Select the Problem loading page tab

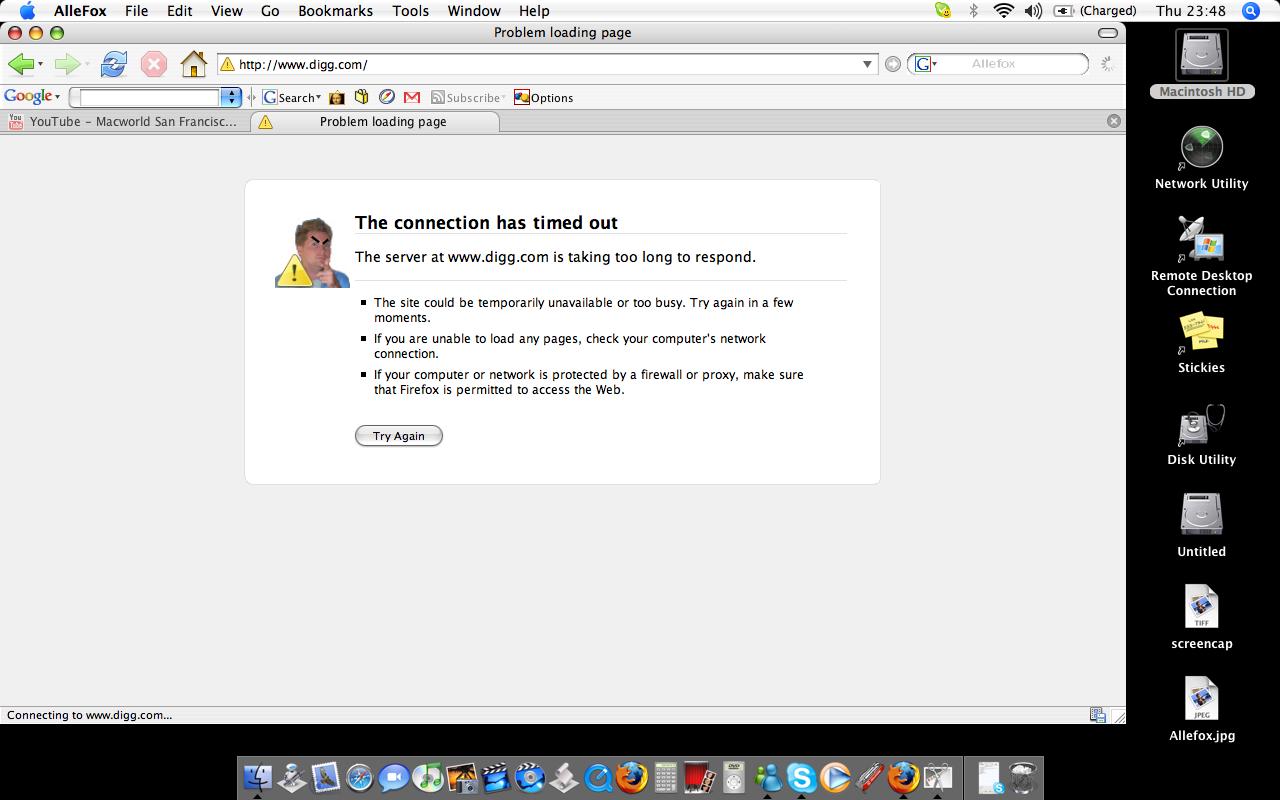(x=374, y=121)
